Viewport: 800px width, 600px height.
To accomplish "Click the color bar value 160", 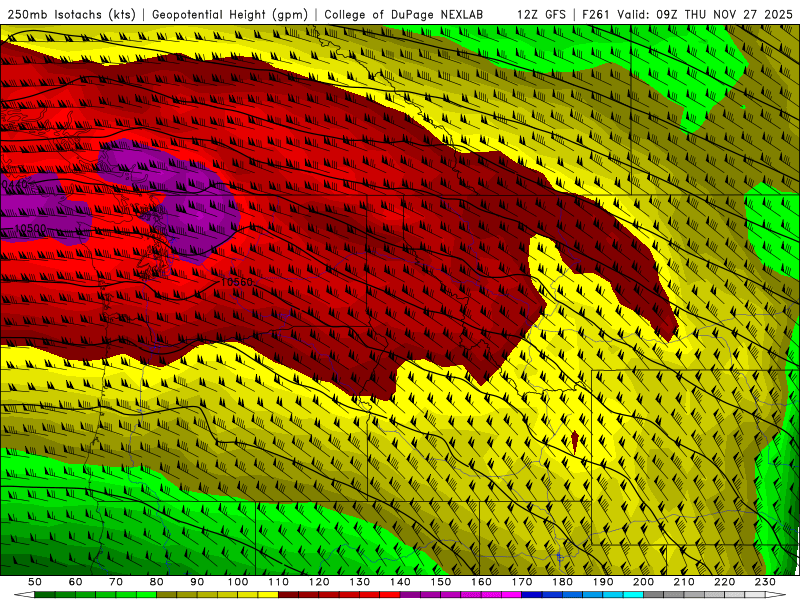I will coord(481,582).
